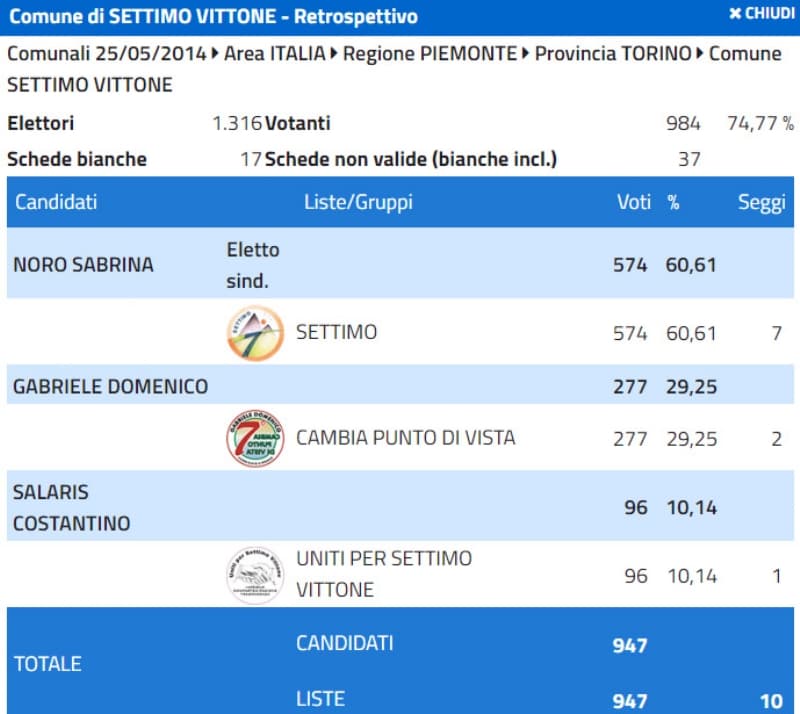Click the UNITI PER SETTIMO VITTONE list name
Screen dimensions: 800x714
(384, 574)
